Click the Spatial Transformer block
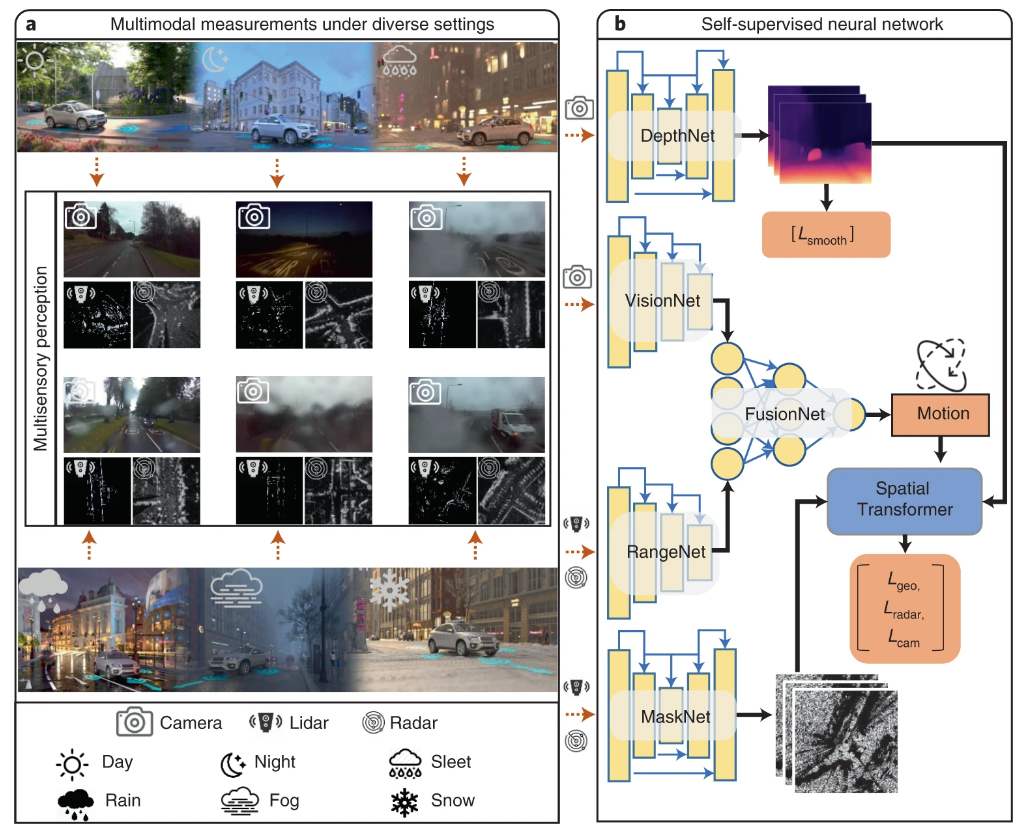 click(904, 502)
